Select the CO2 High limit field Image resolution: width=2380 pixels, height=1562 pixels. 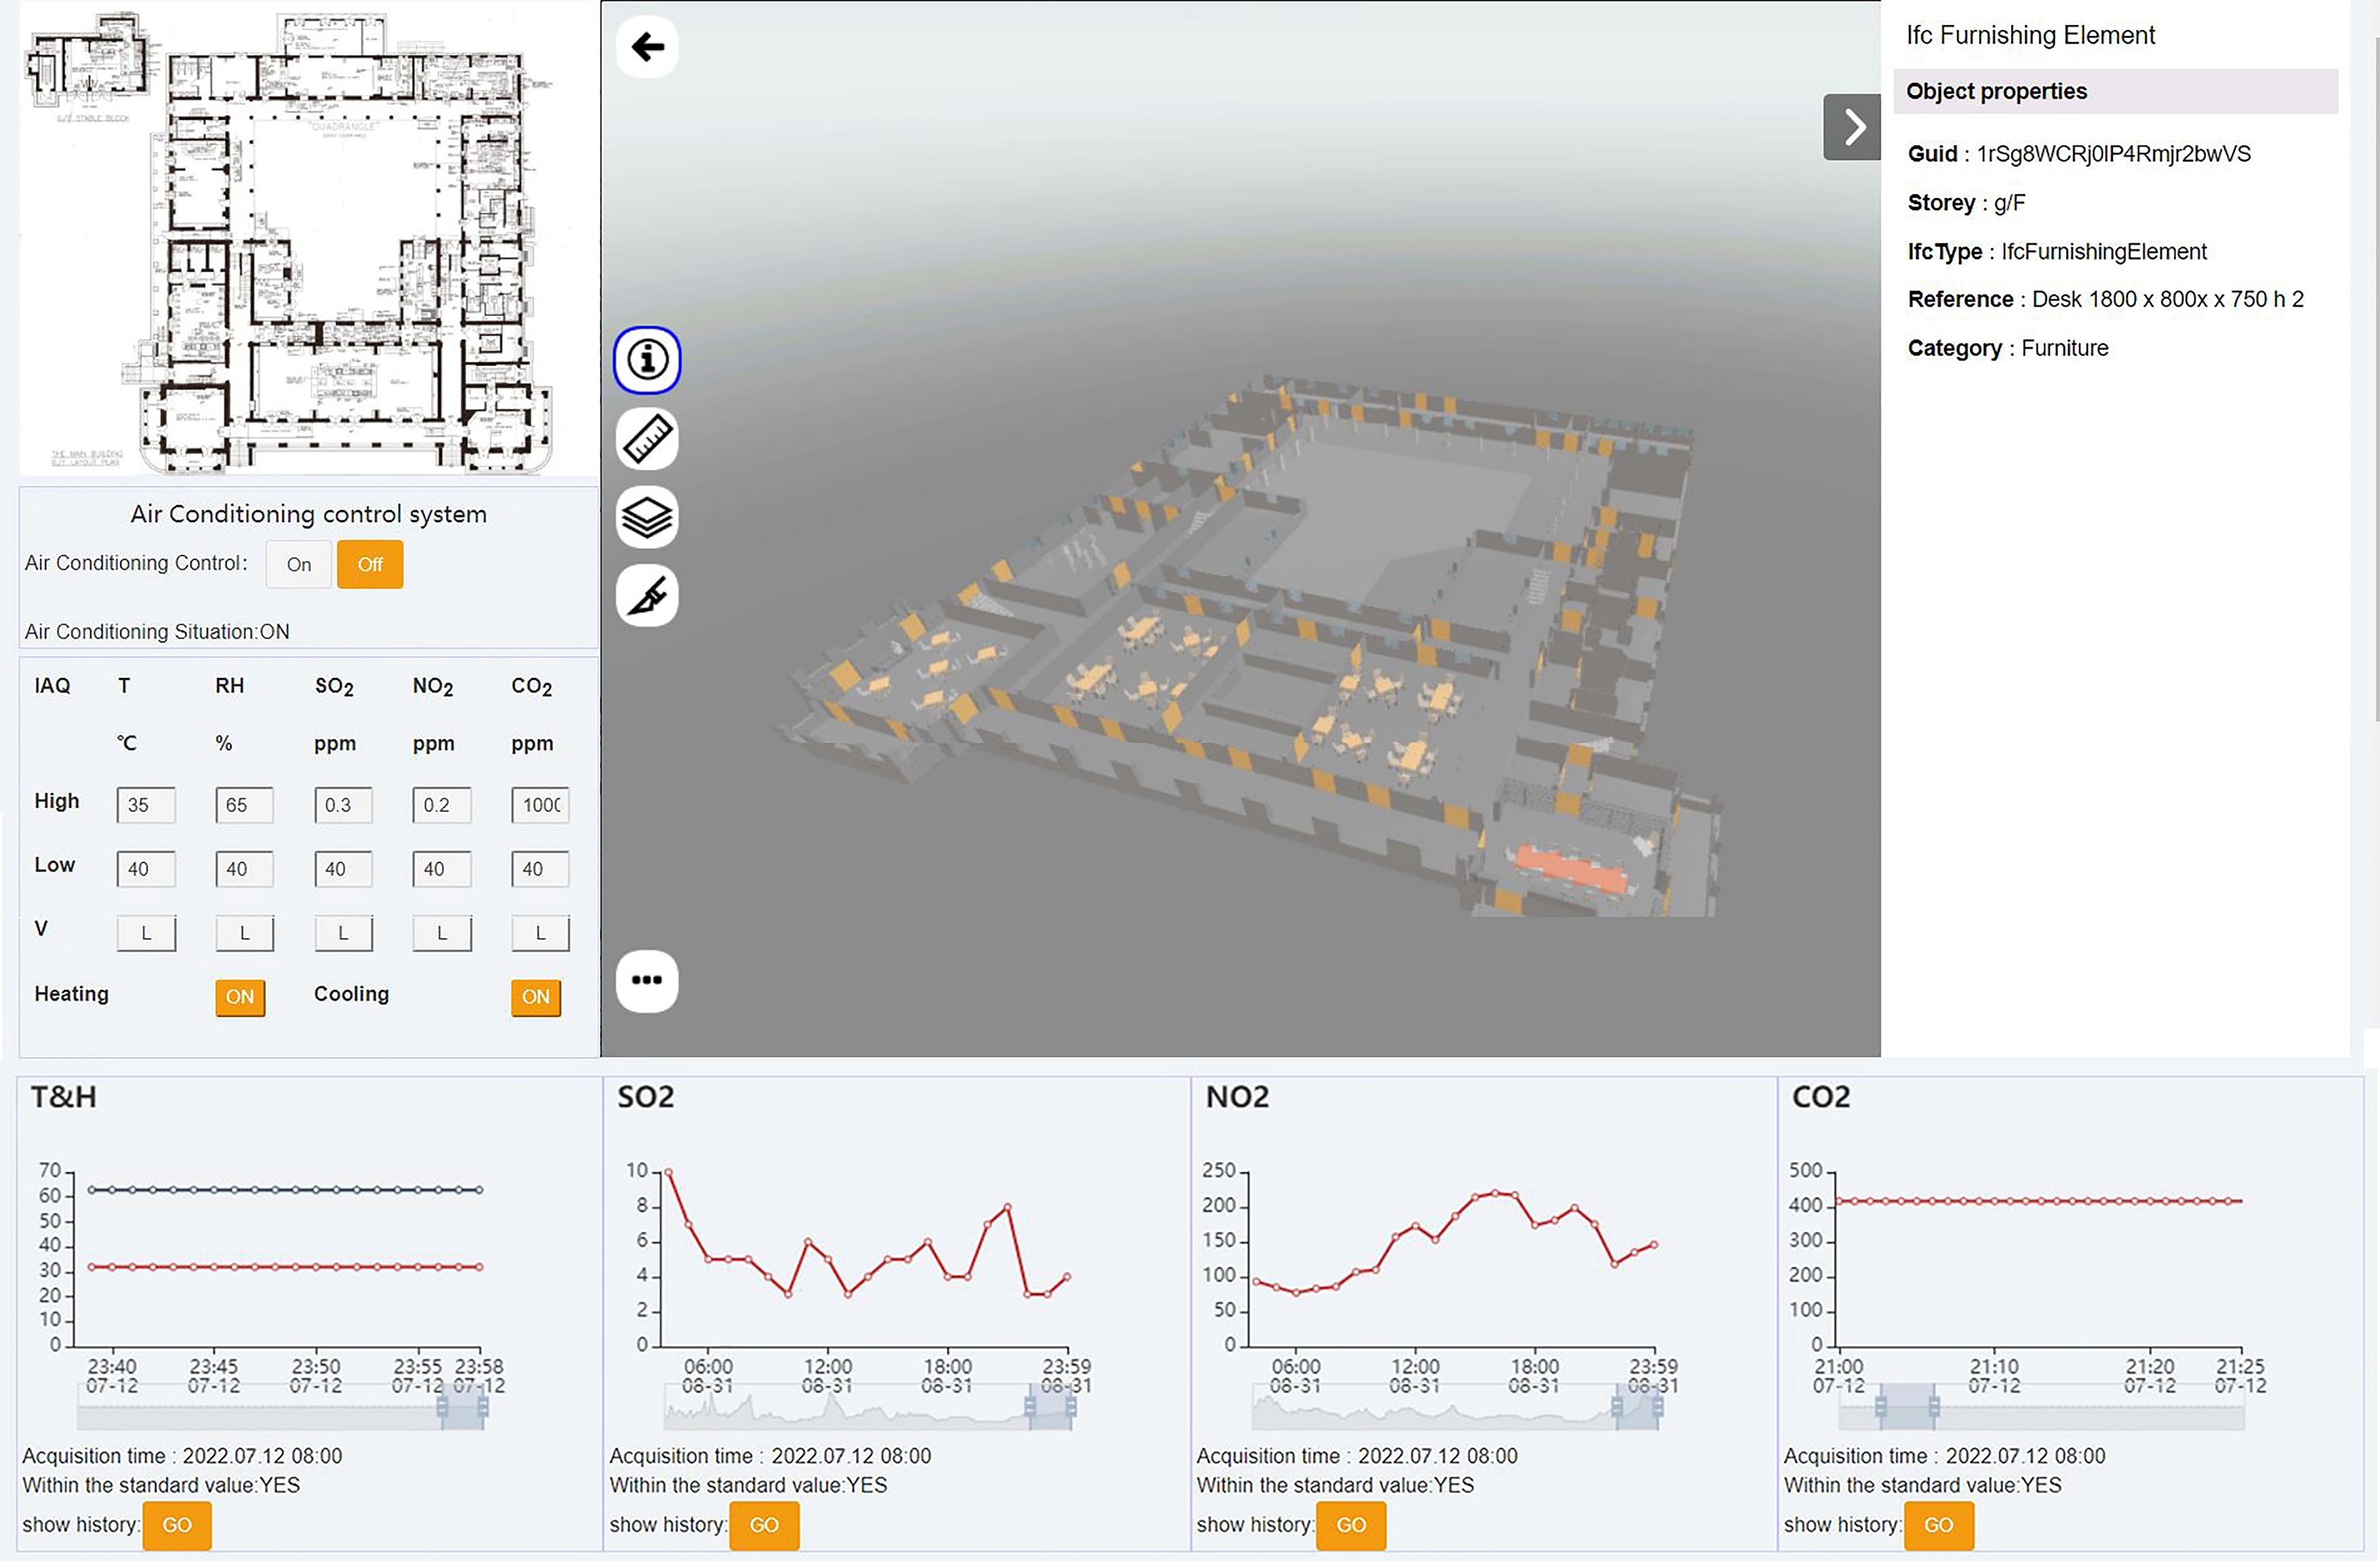540,805
